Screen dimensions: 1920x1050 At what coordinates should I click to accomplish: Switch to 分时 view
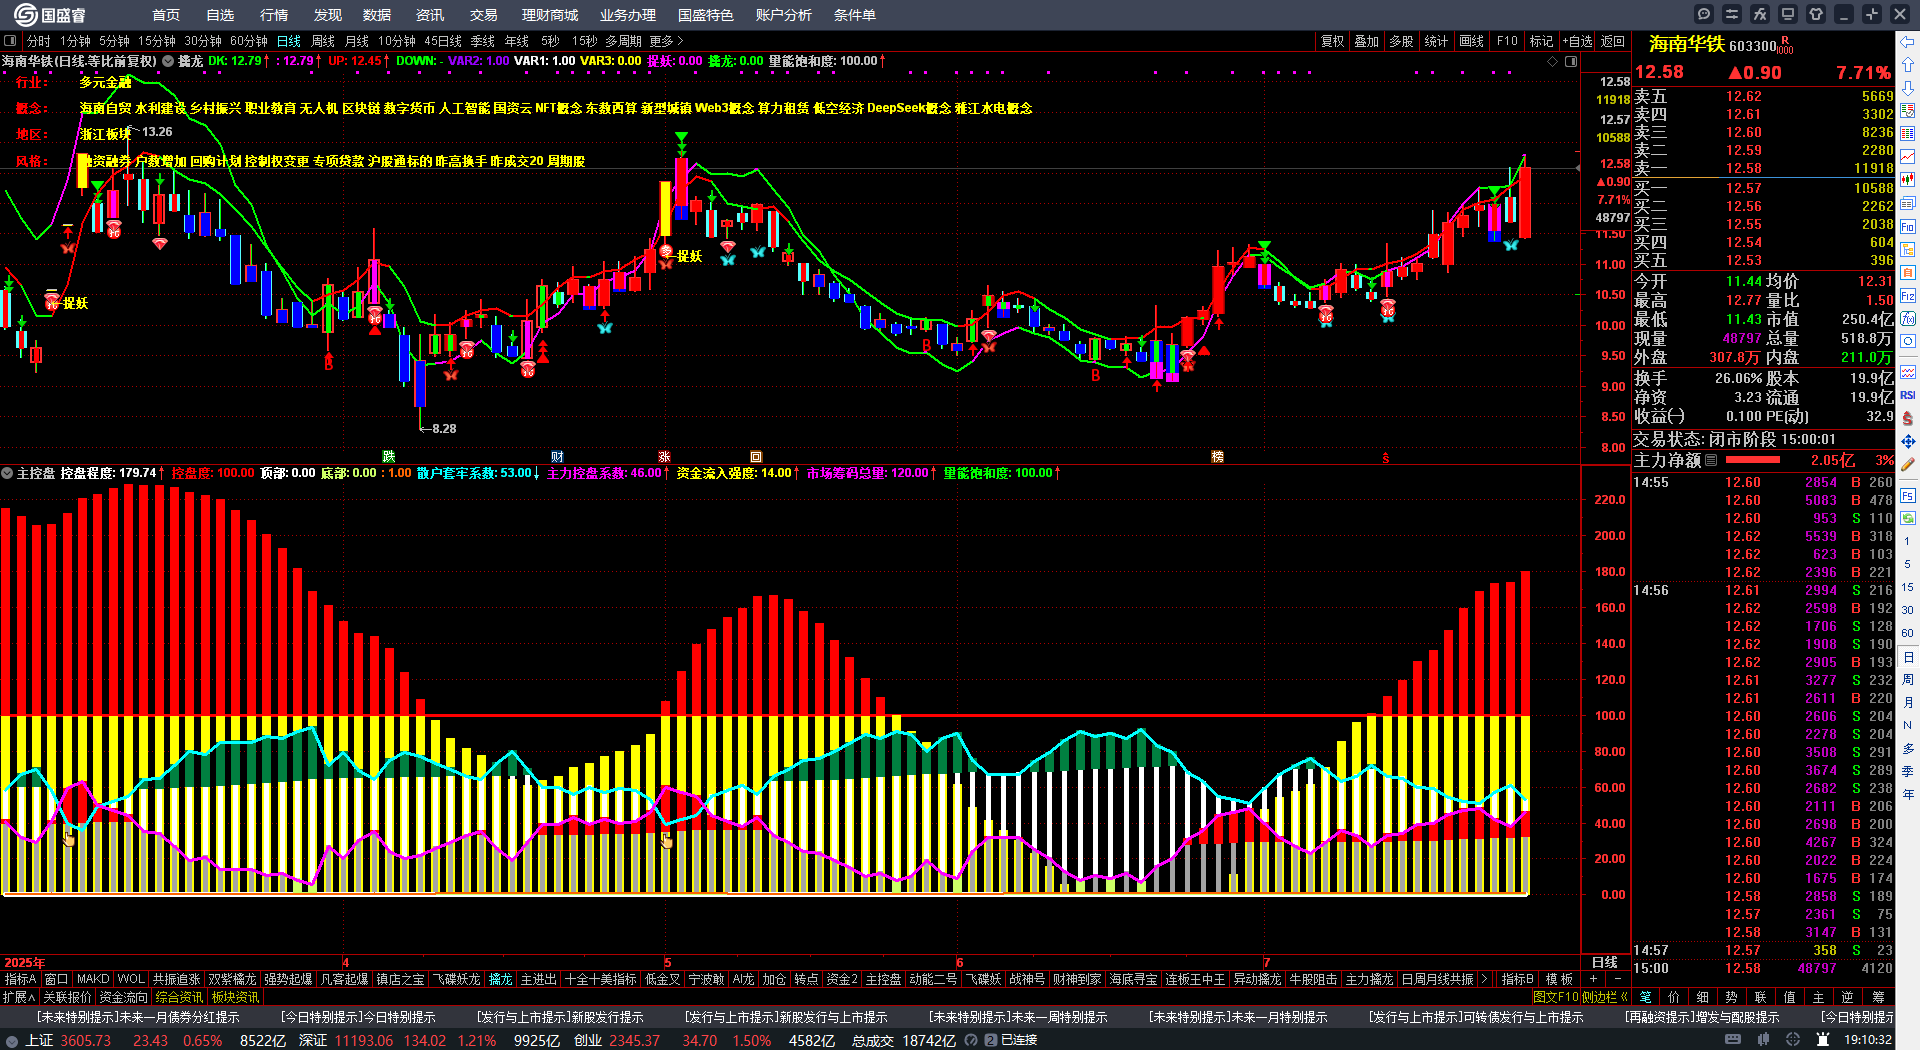pyautogui.click(x=39, y=41)
